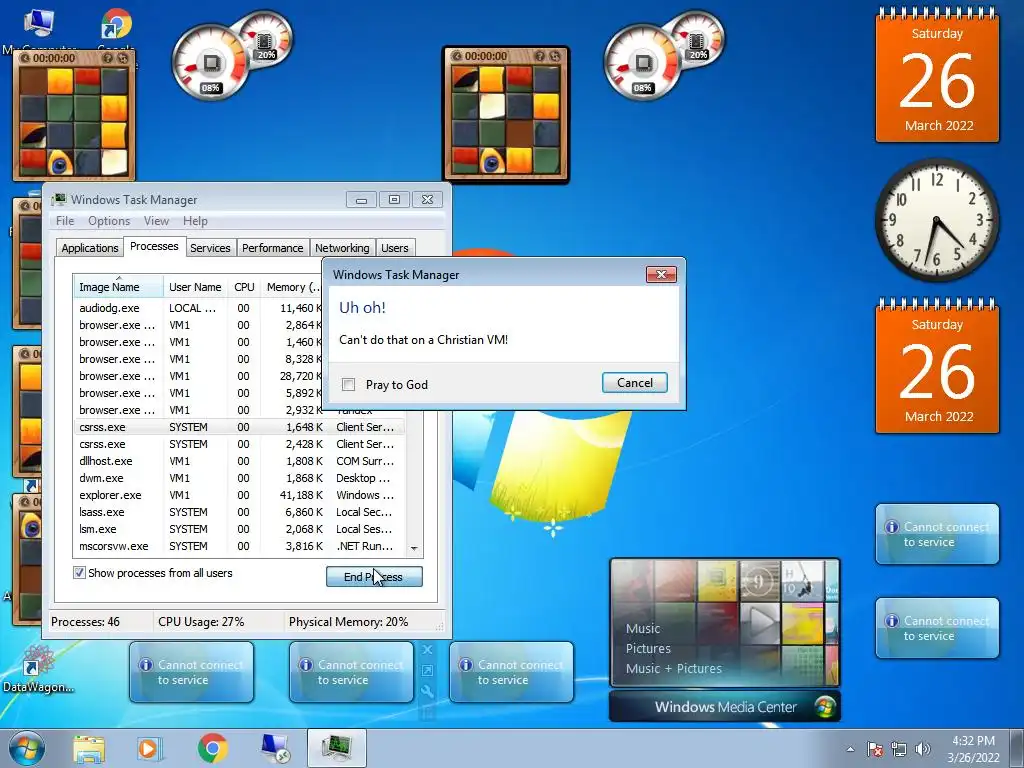Click the calendar gadget below the clock
The width and height of the screenshot is (1024, 768).
(x=937, y=366)
